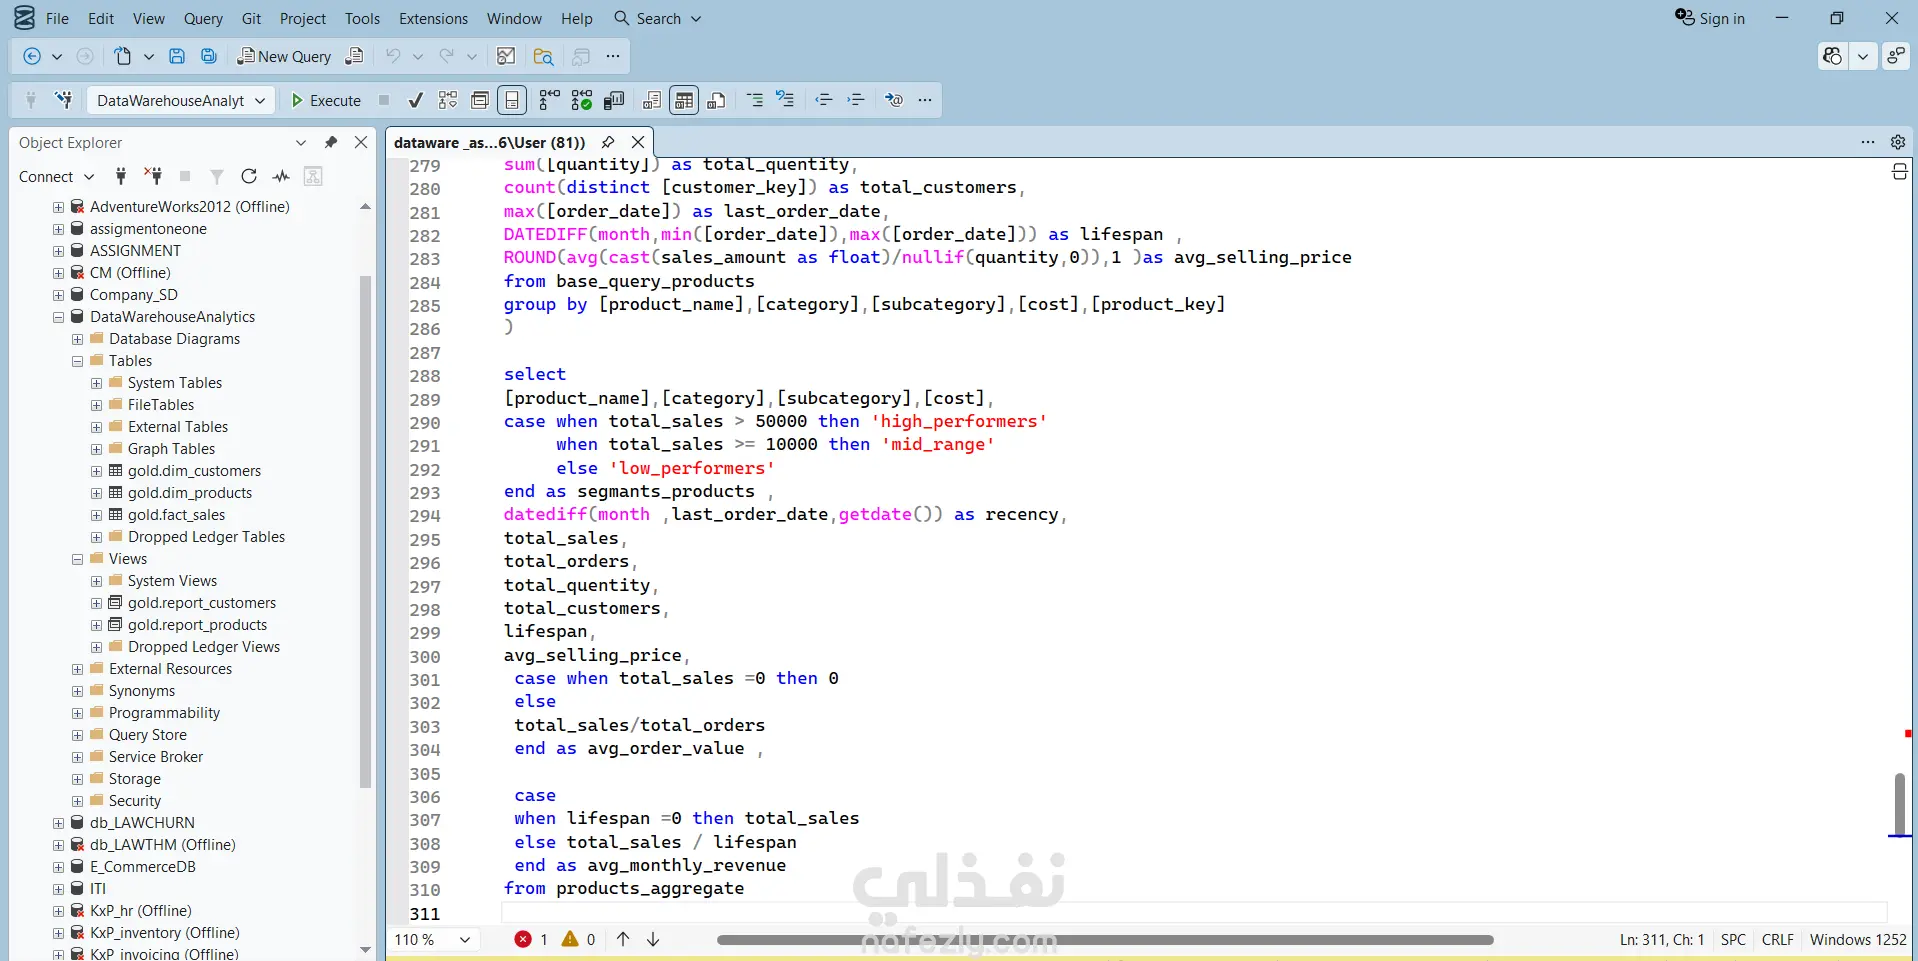Image resolution: width=1918 pixels, height=961 pixels.
Task: Click the yellow warning count indicator
Action: [x=579, y=939]
